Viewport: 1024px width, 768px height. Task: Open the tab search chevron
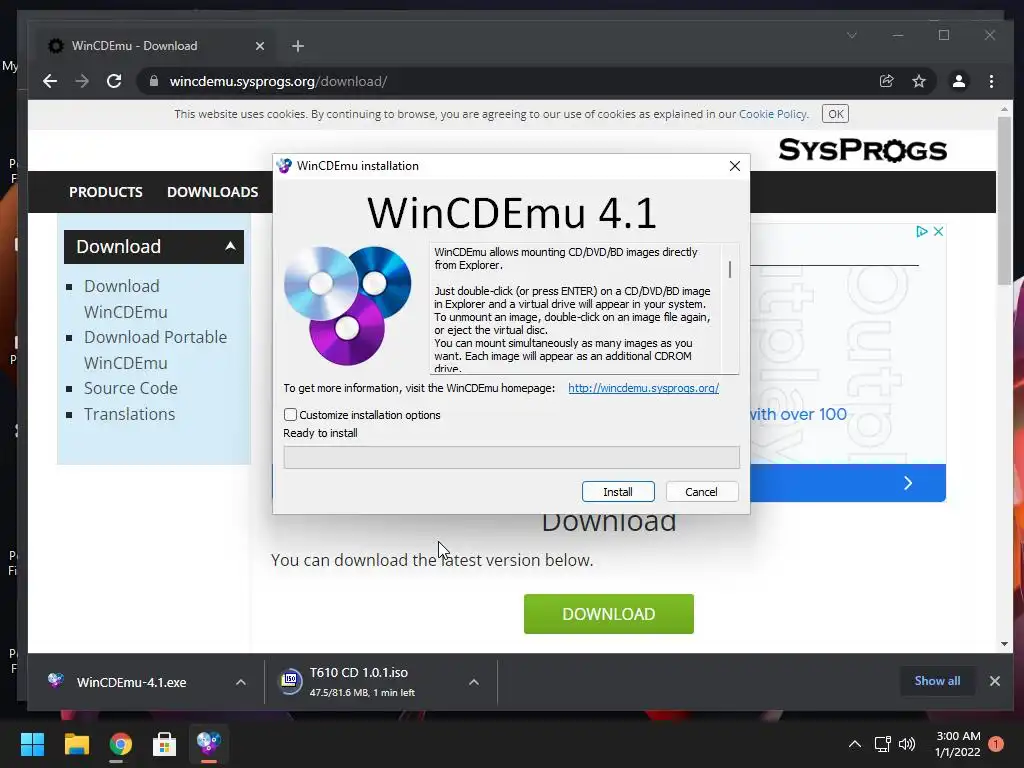click(852, 35)
